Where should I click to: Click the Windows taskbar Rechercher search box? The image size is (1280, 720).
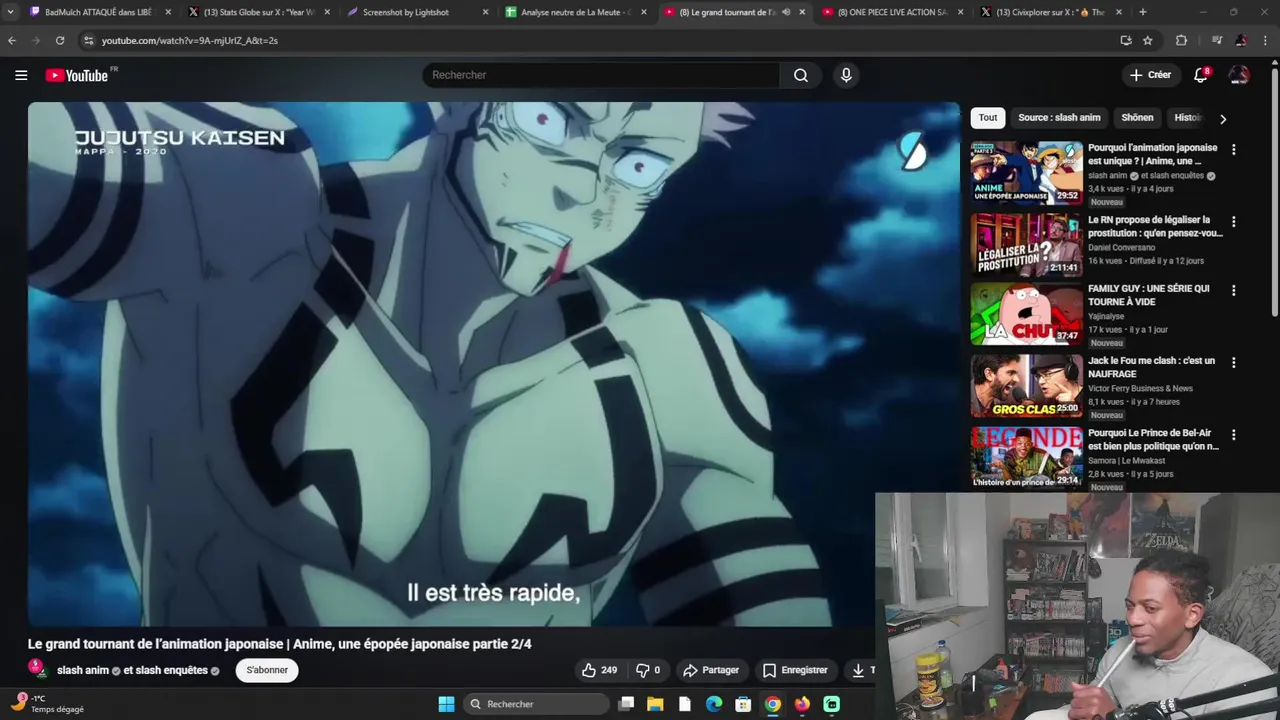(x=537, y=704)
